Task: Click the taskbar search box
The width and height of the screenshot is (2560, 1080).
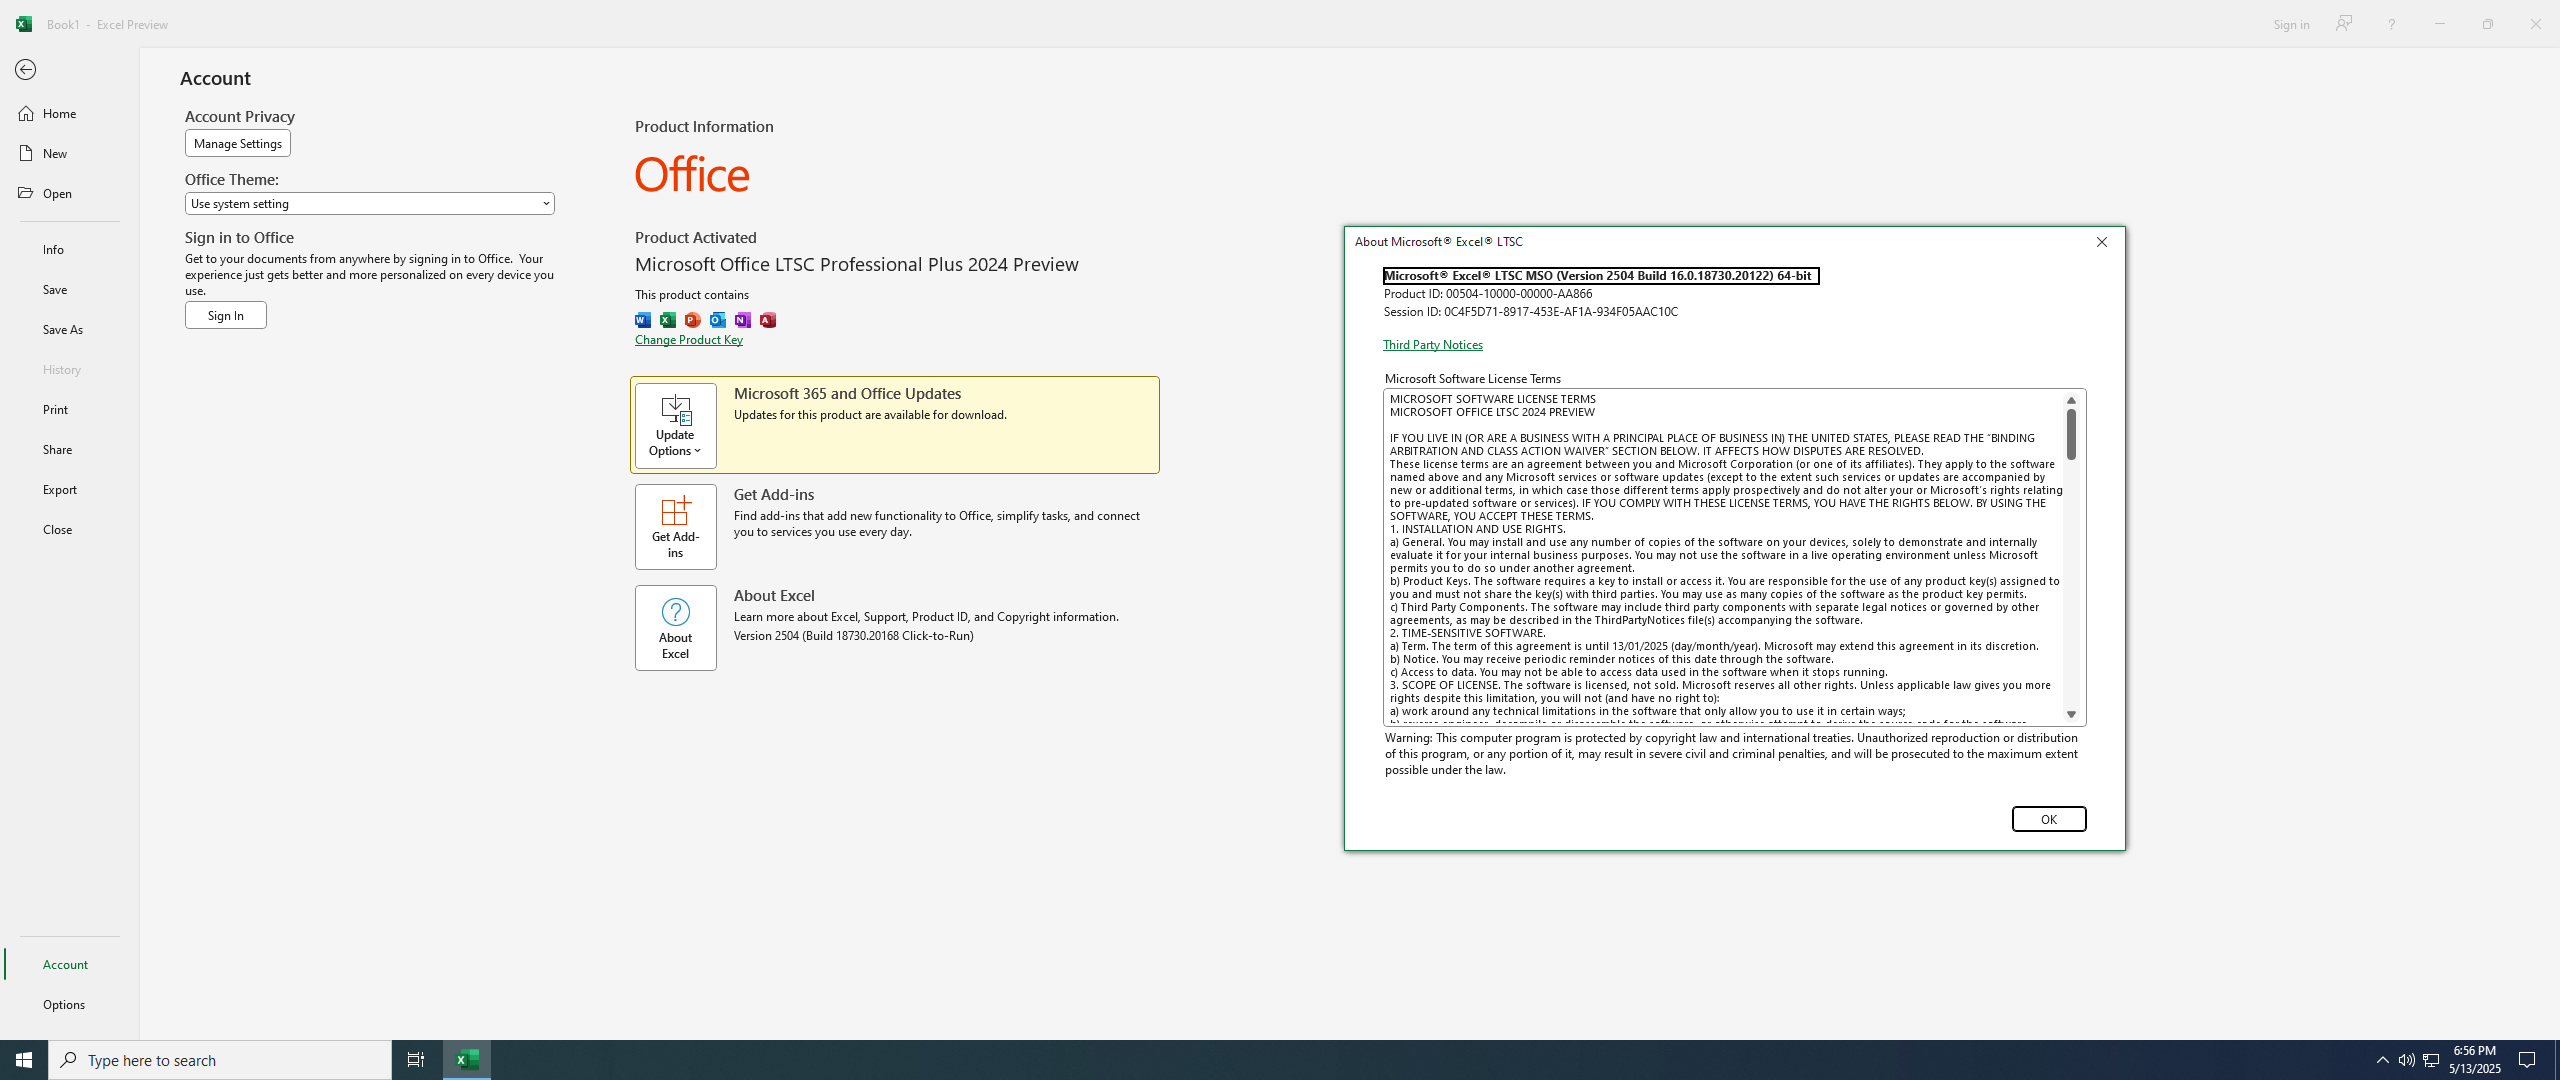Action: [220, 1060]
